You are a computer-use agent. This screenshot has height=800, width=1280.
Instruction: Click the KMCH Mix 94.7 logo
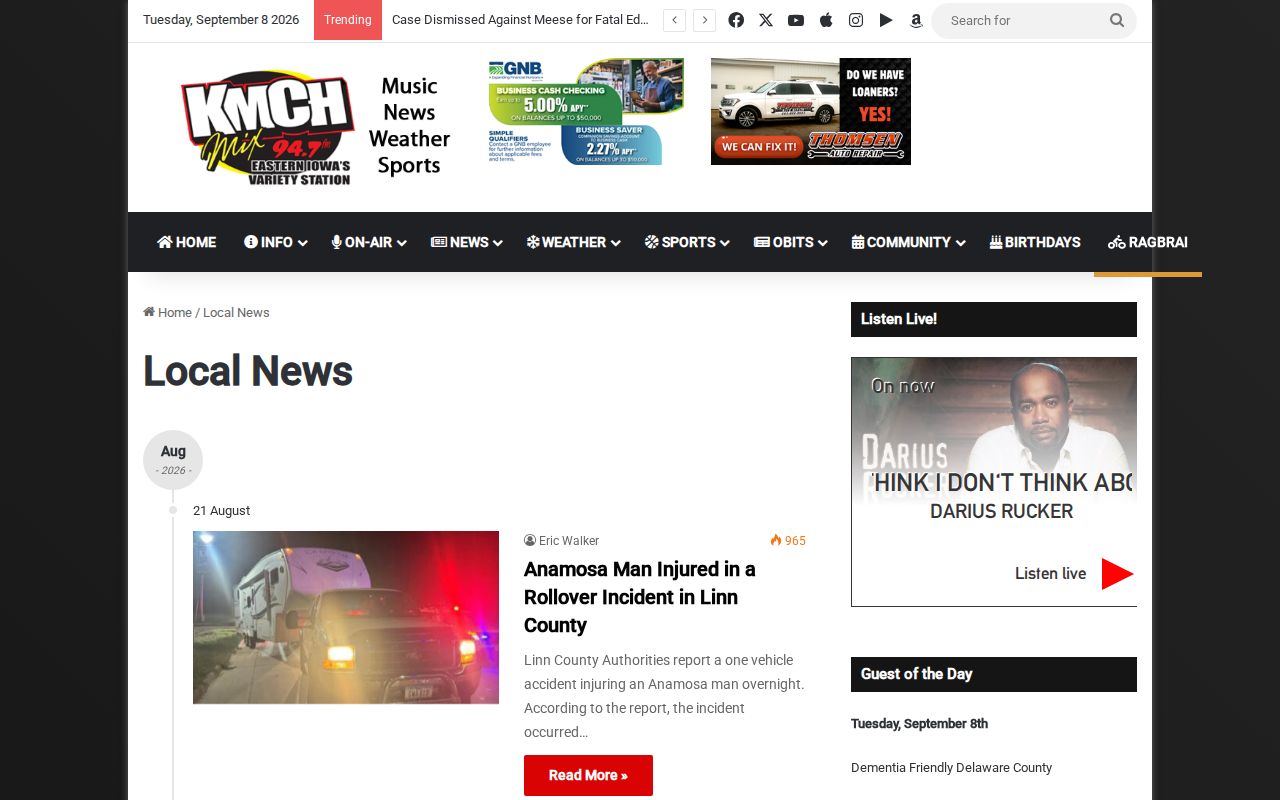tap(267, 126)
